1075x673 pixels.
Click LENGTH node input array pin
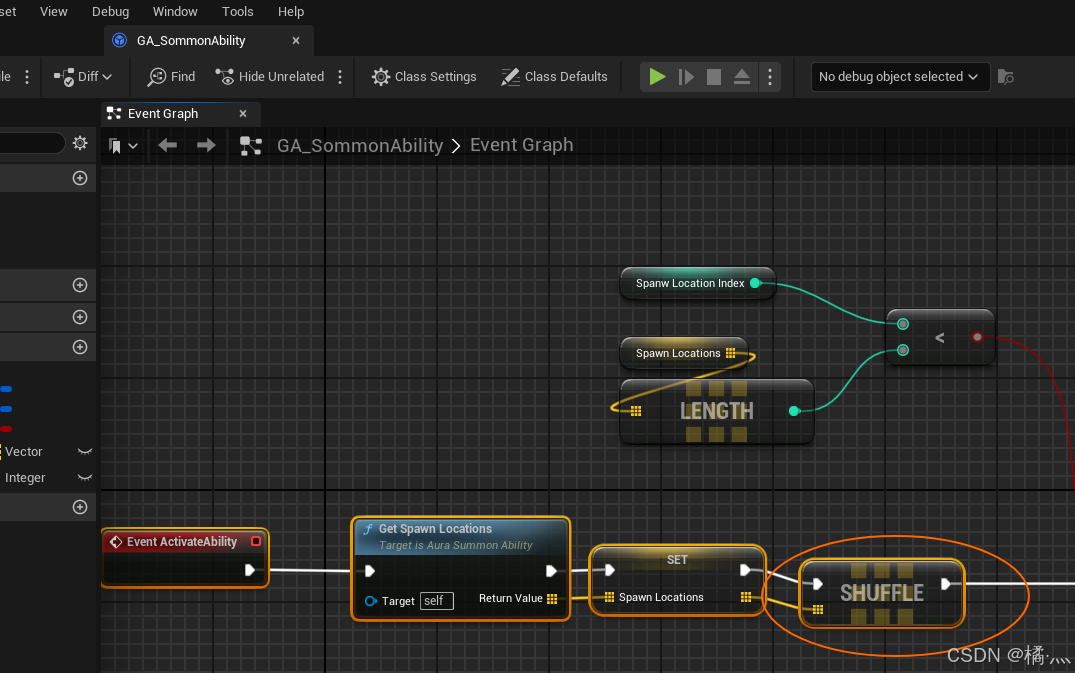coord(636,411)
